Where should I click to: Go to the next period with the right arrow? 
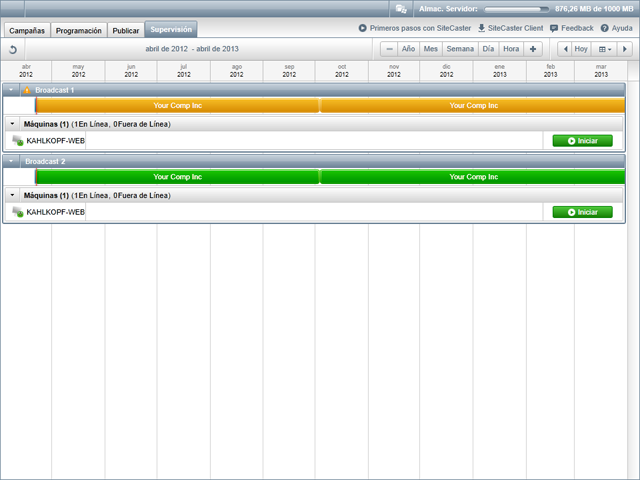click(626, 49)
